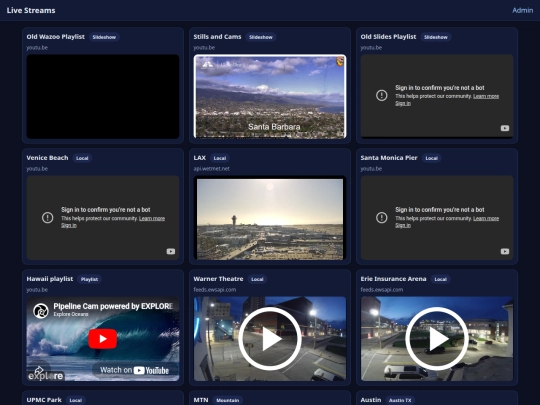Screen dimensions: 540x405
Task: Click the Local tag on Erie Insurance Arena
Action: tap(440, 279)
